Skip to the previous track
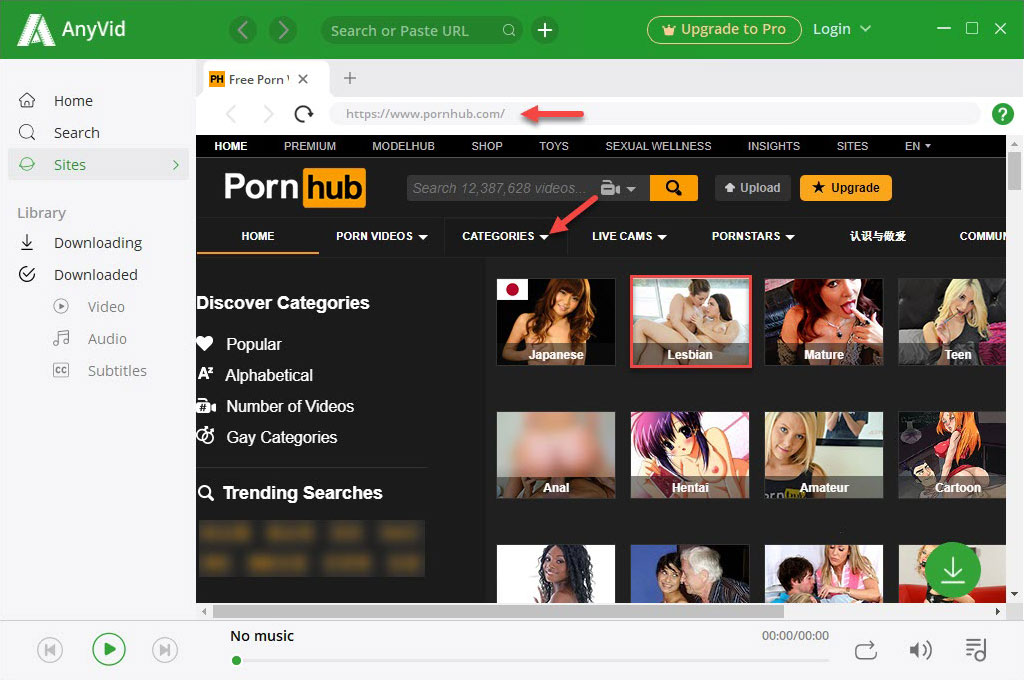 tap(50, 650)
